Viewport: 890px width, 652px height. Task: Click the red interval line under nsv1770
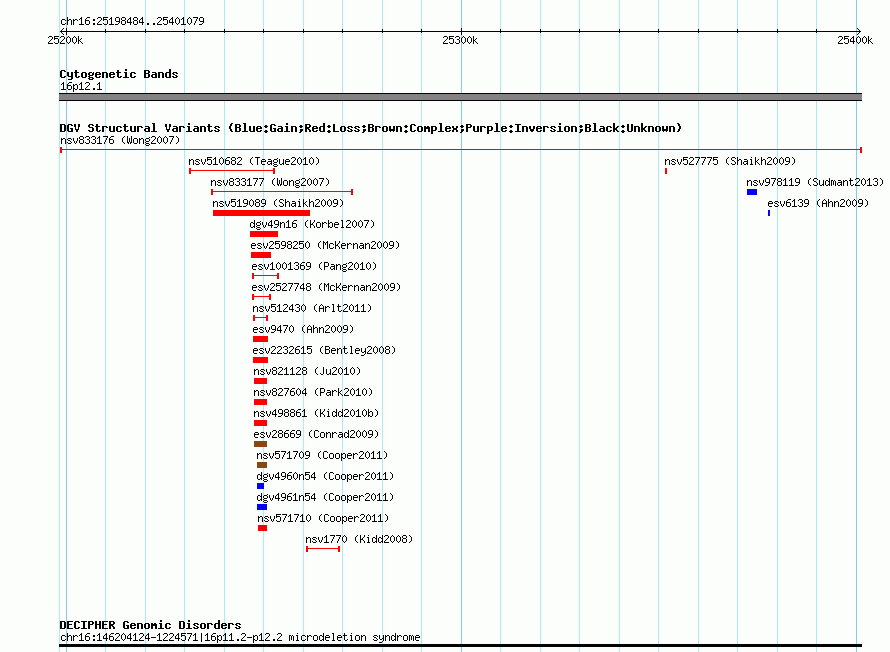click(x=323, y=549)
